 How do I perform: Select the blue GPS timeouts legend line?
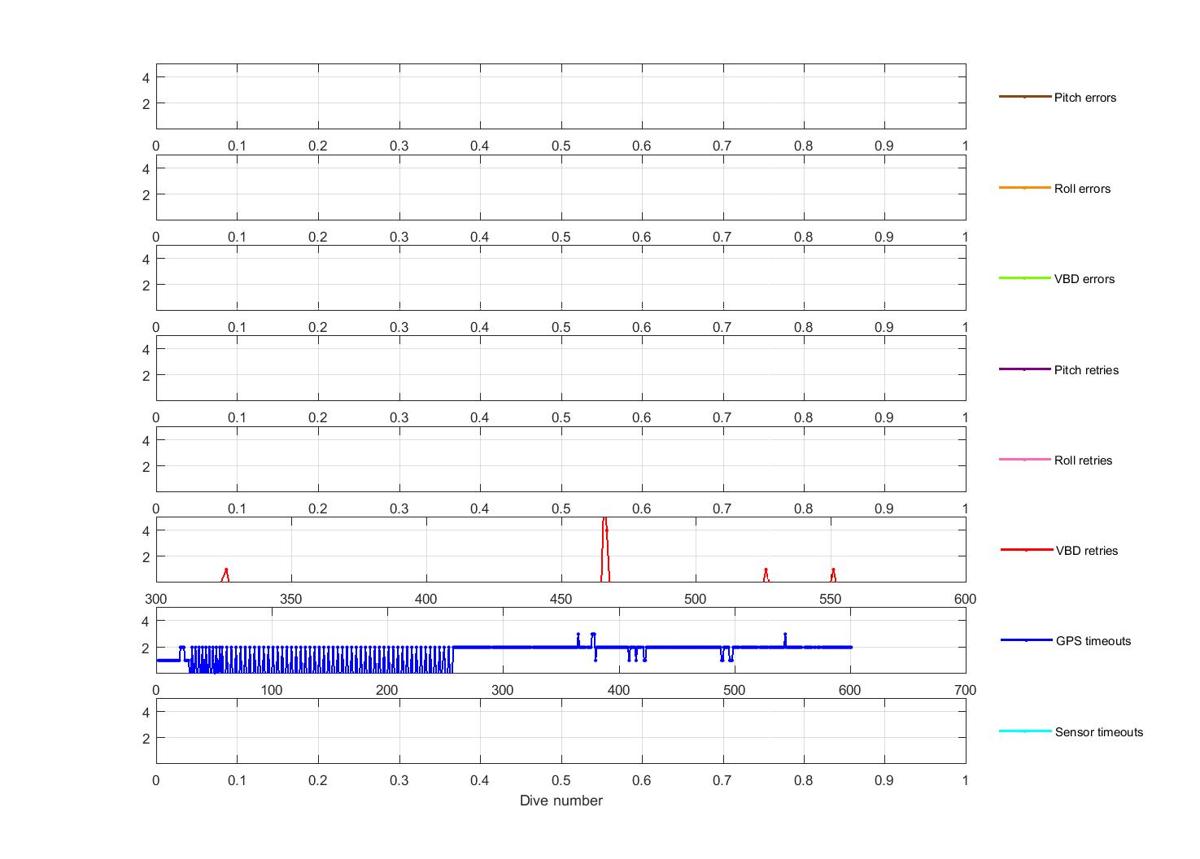coord(1027,640)
